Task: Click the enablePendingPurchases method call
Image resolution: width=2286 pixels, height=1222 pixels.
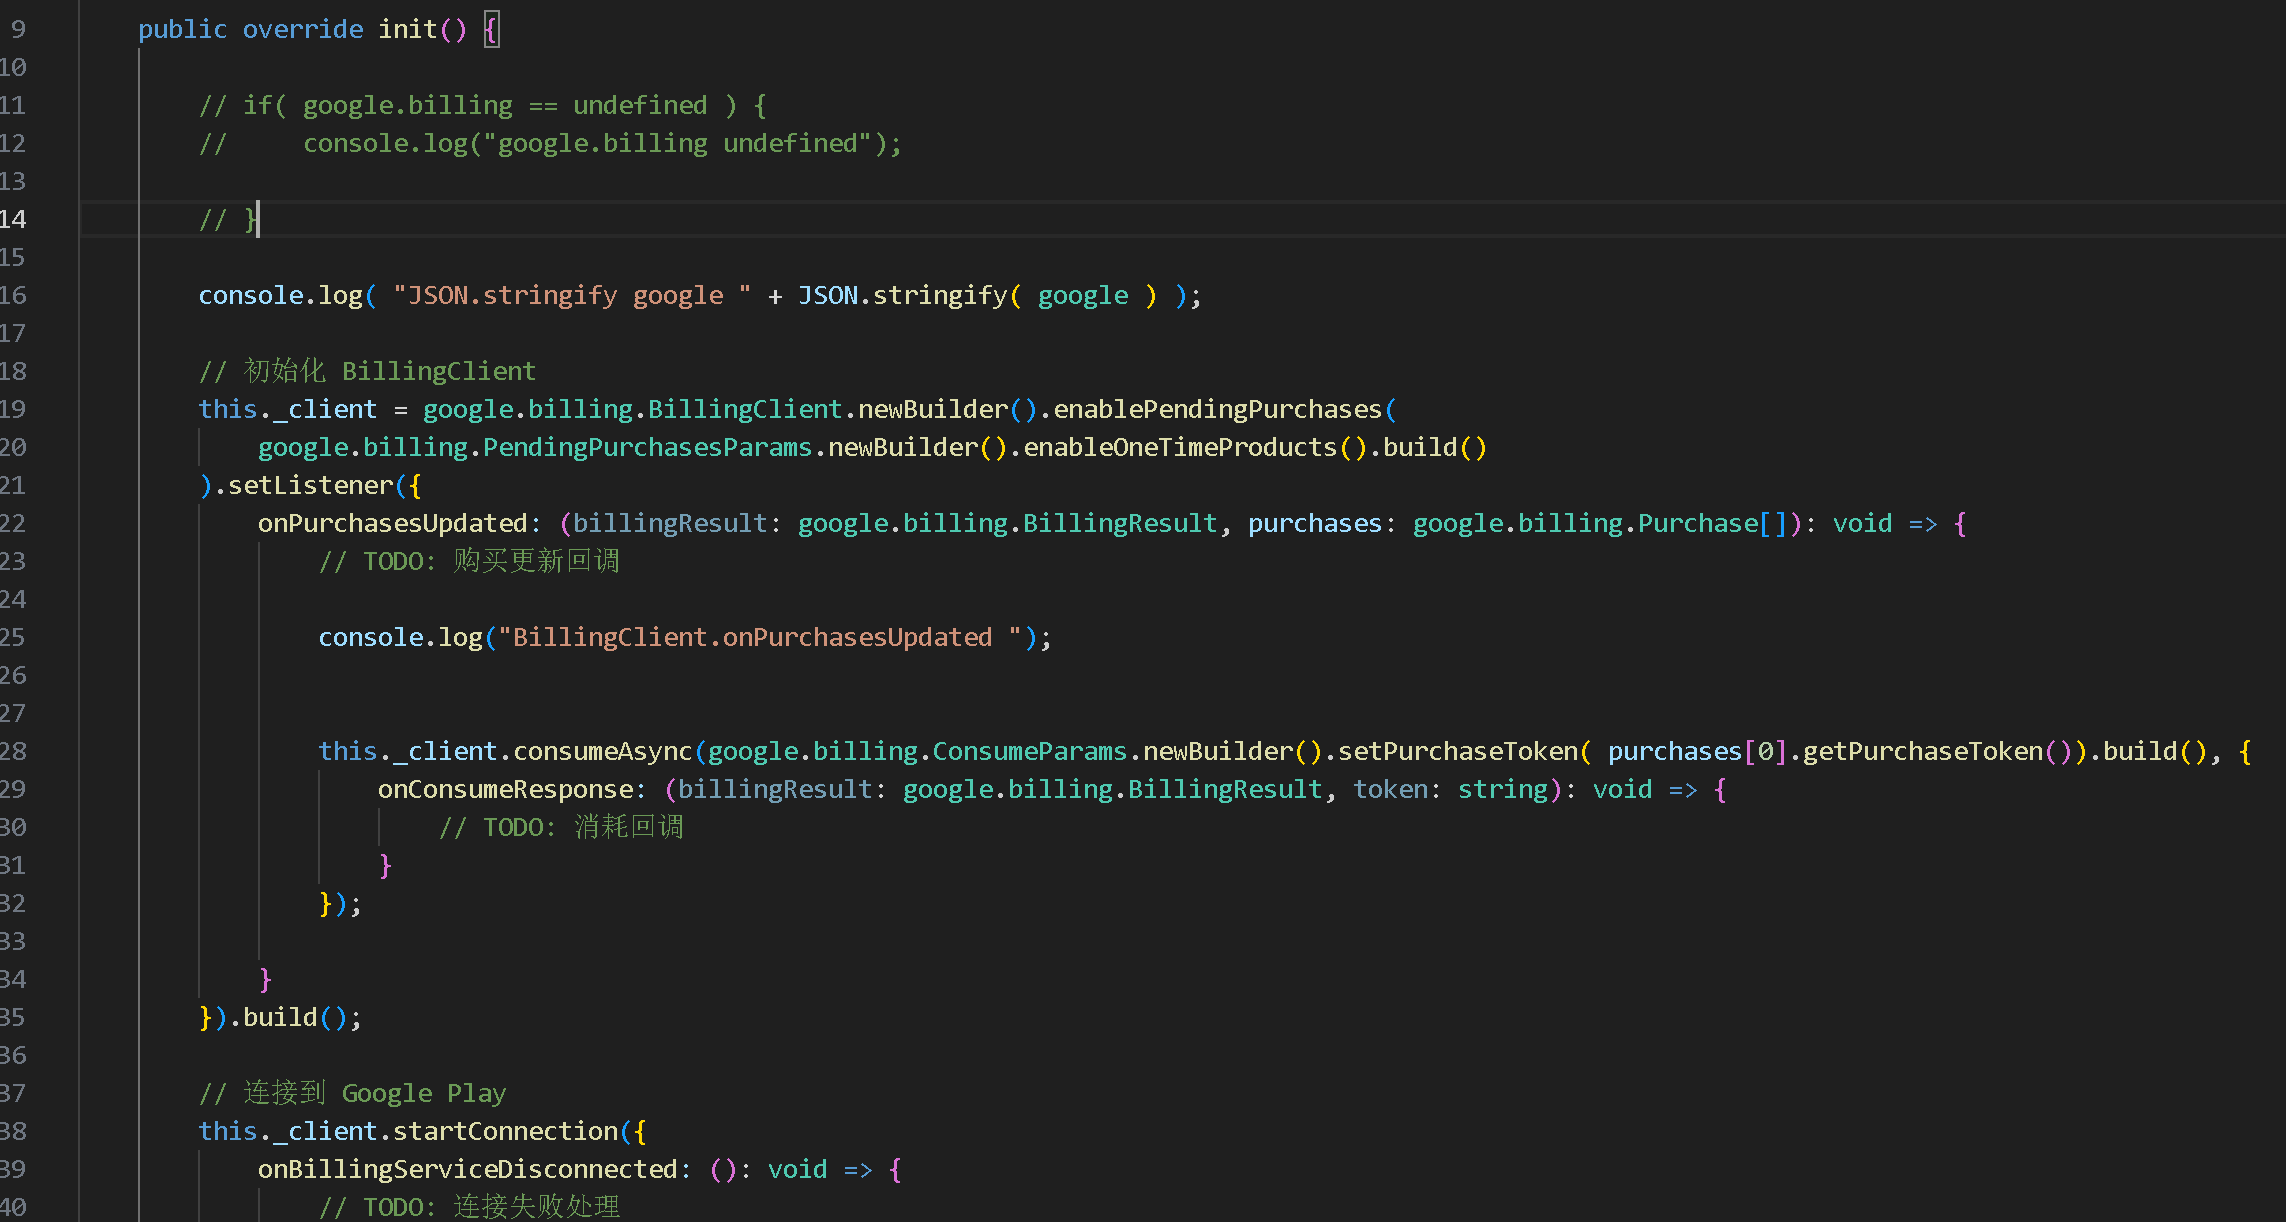Action: click(x=1217, y=409)
